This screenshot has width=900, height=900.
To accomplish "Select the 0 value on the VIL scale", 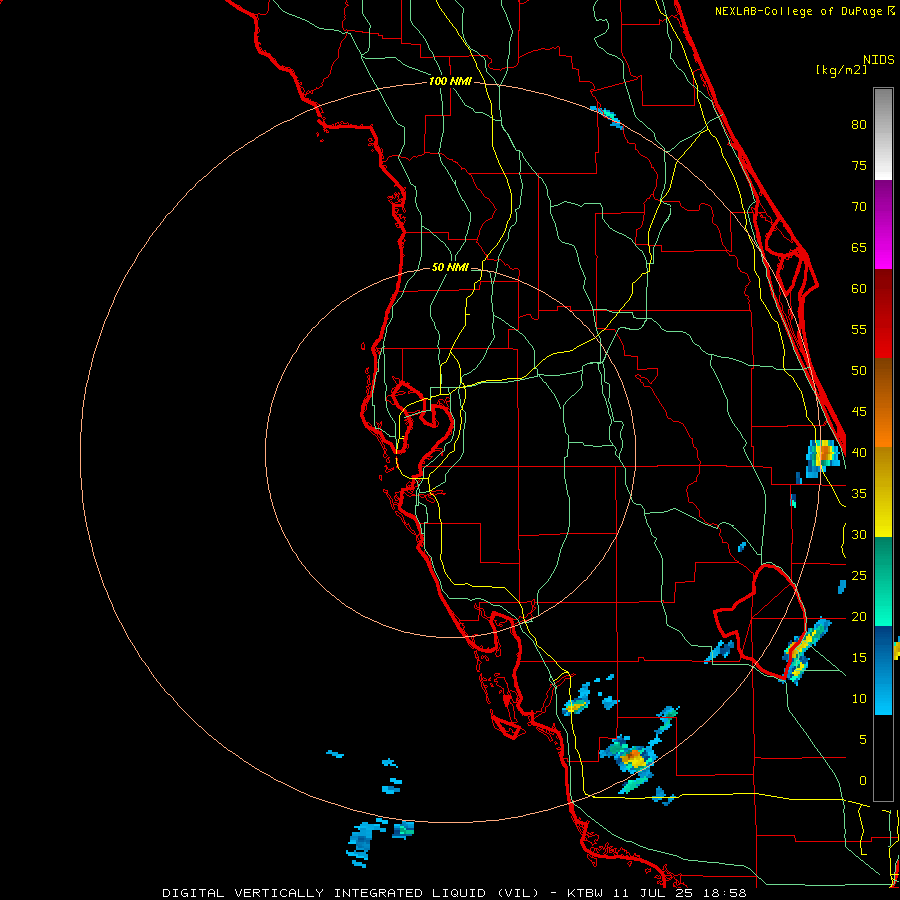I will (x=863, y=781).
